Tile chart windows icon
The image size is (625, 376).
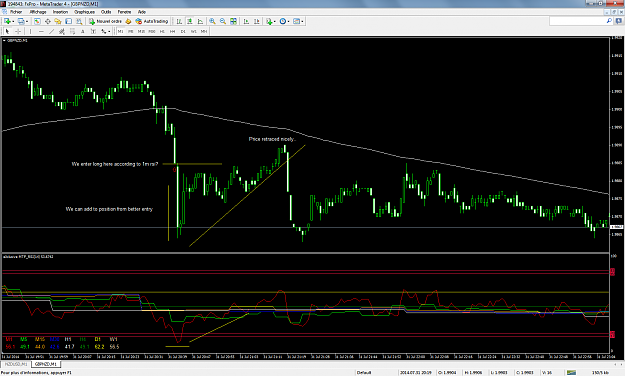coord(234,21)
